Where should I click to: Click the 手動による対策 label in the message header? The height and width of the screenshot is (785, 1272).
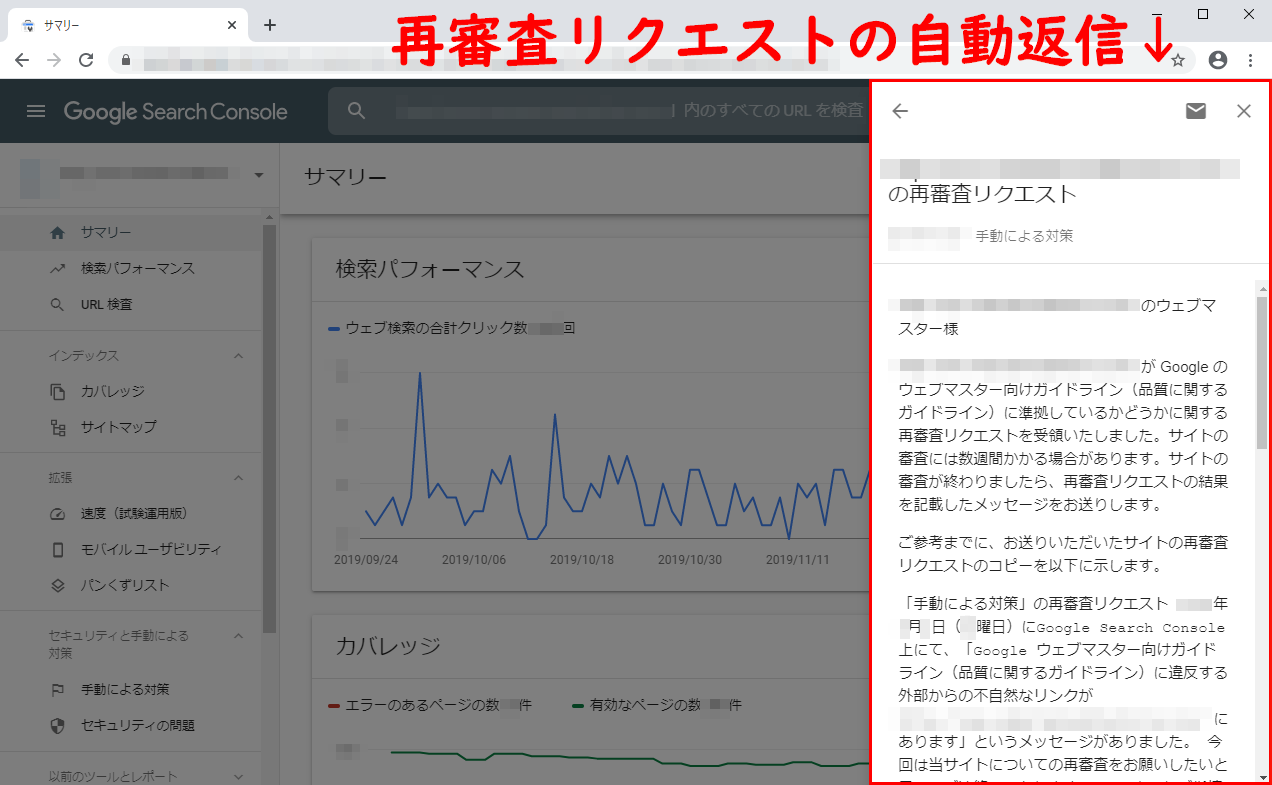[x=1024, y=236]
